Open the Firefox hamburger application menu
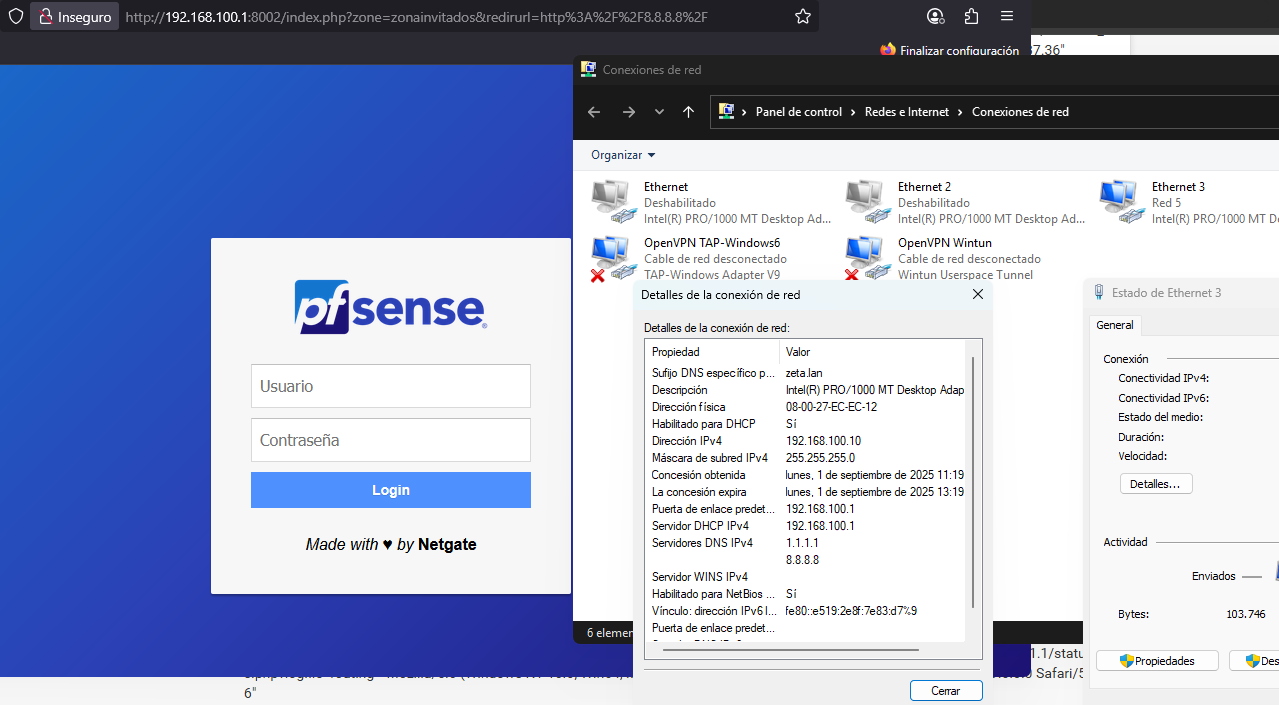 [1007, 16]
